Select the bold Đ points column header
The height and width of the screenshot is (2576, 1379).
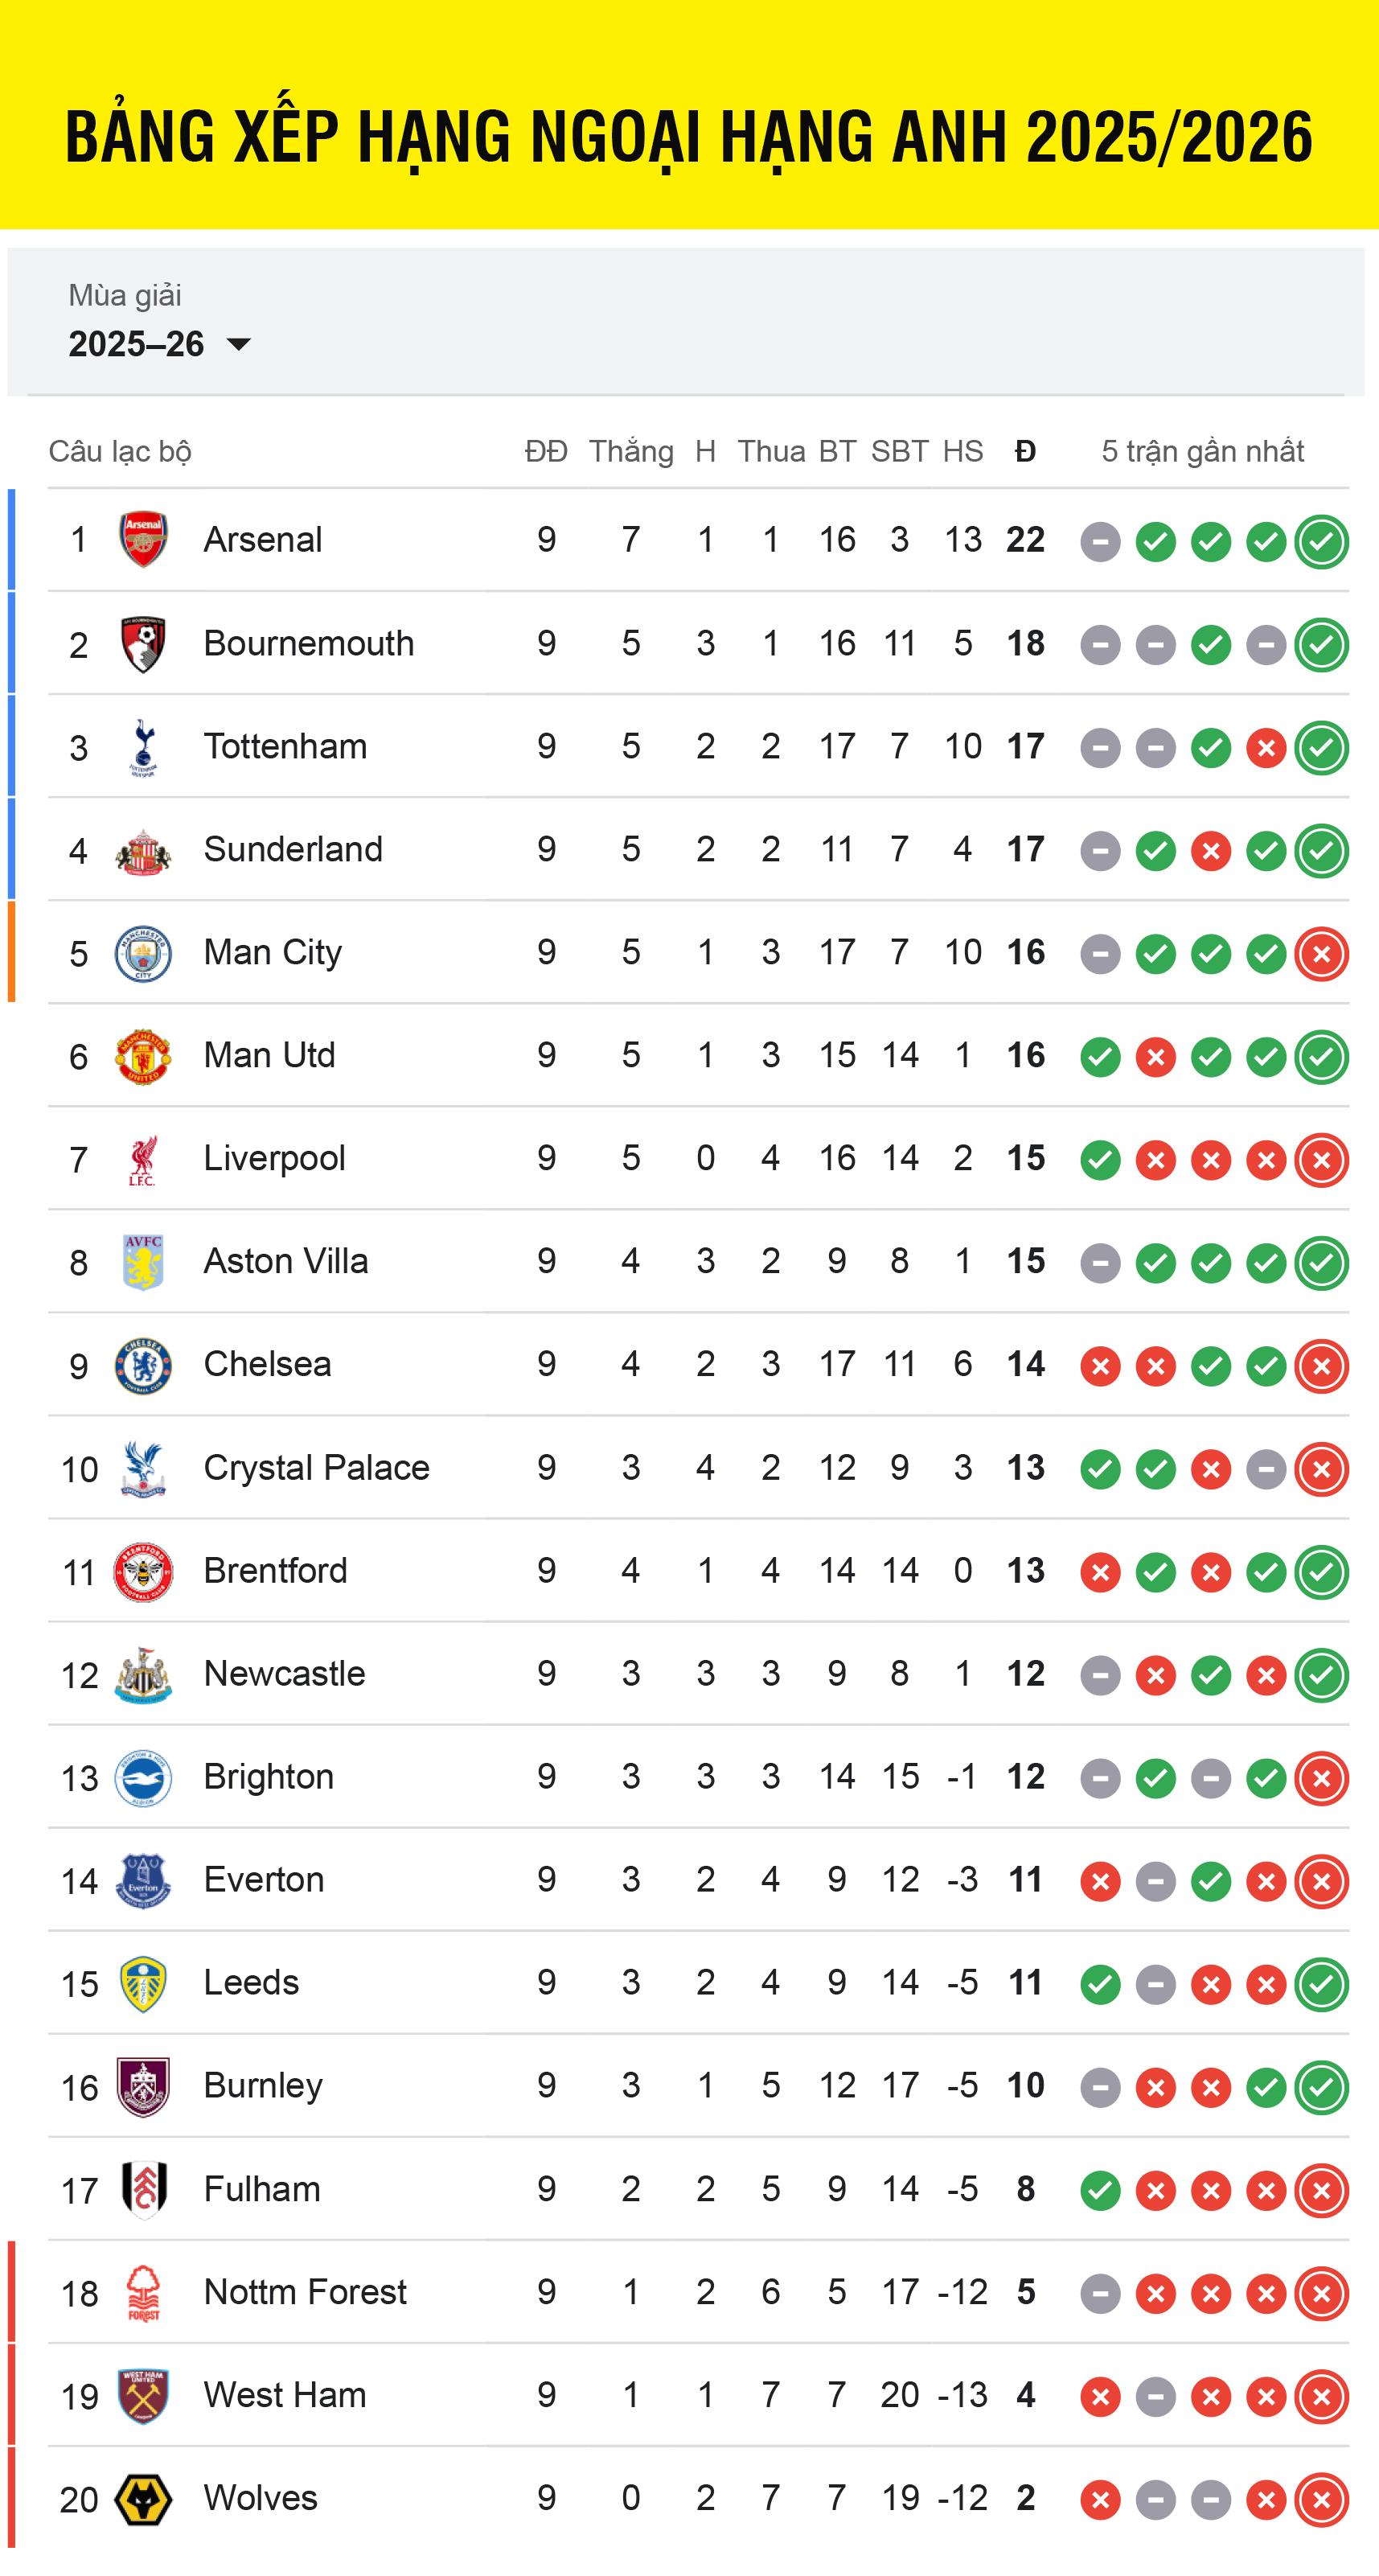click(x=1025, y=451)
